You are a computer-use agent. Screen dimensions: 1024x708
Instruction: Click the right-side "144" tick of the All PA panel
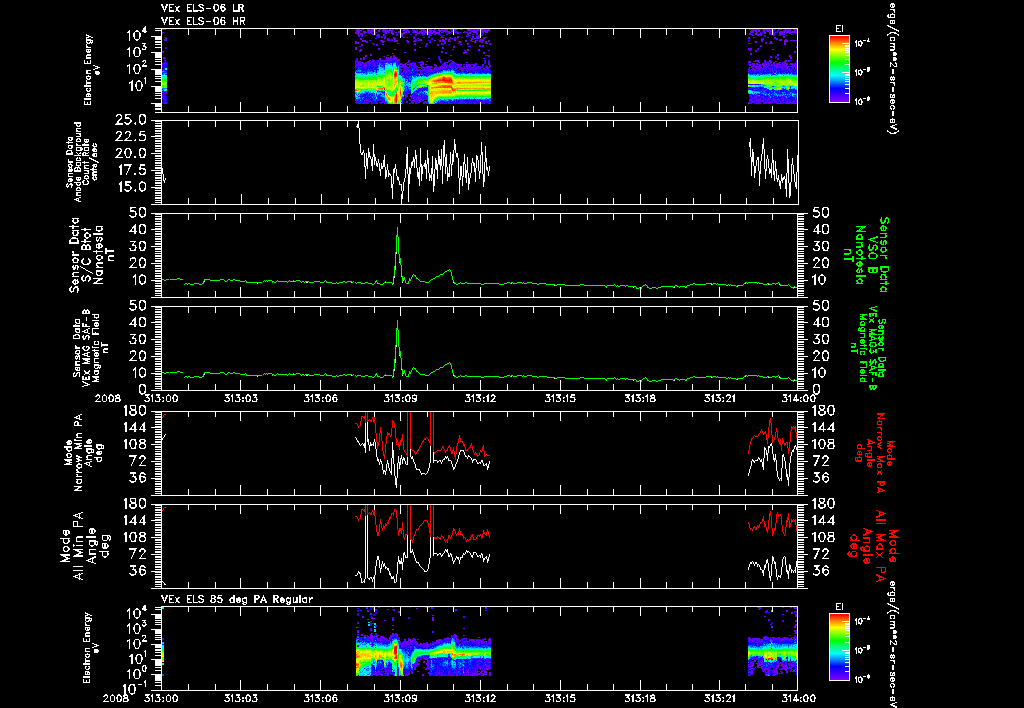pos(823,520)
